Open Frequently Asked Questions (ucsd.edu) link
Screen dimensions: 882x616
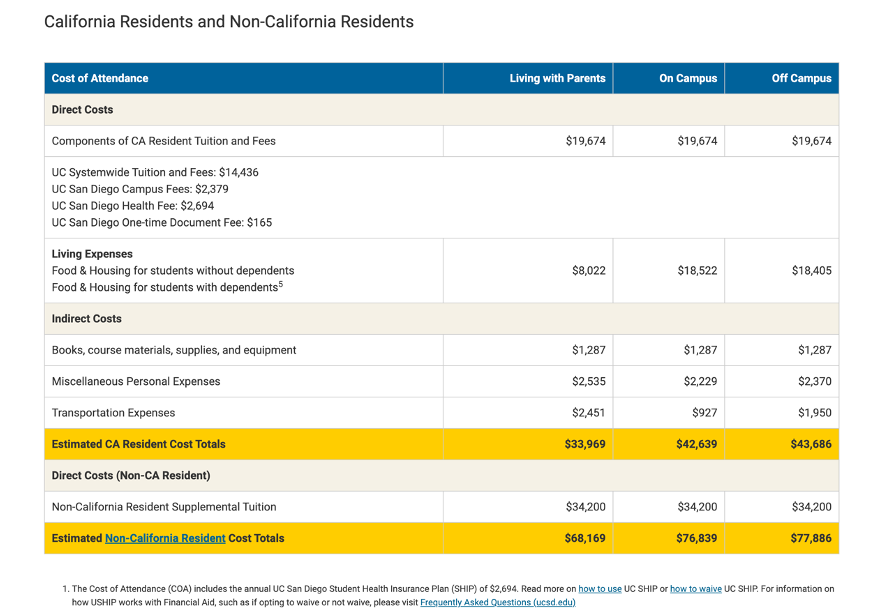(497, 602)
